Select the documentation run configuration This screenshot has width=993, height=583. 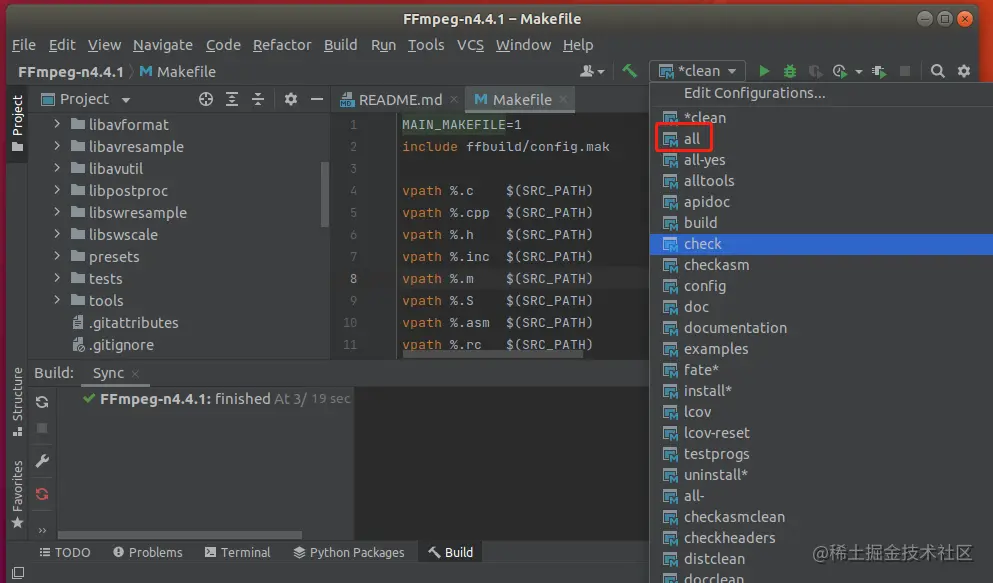point(821,328)
